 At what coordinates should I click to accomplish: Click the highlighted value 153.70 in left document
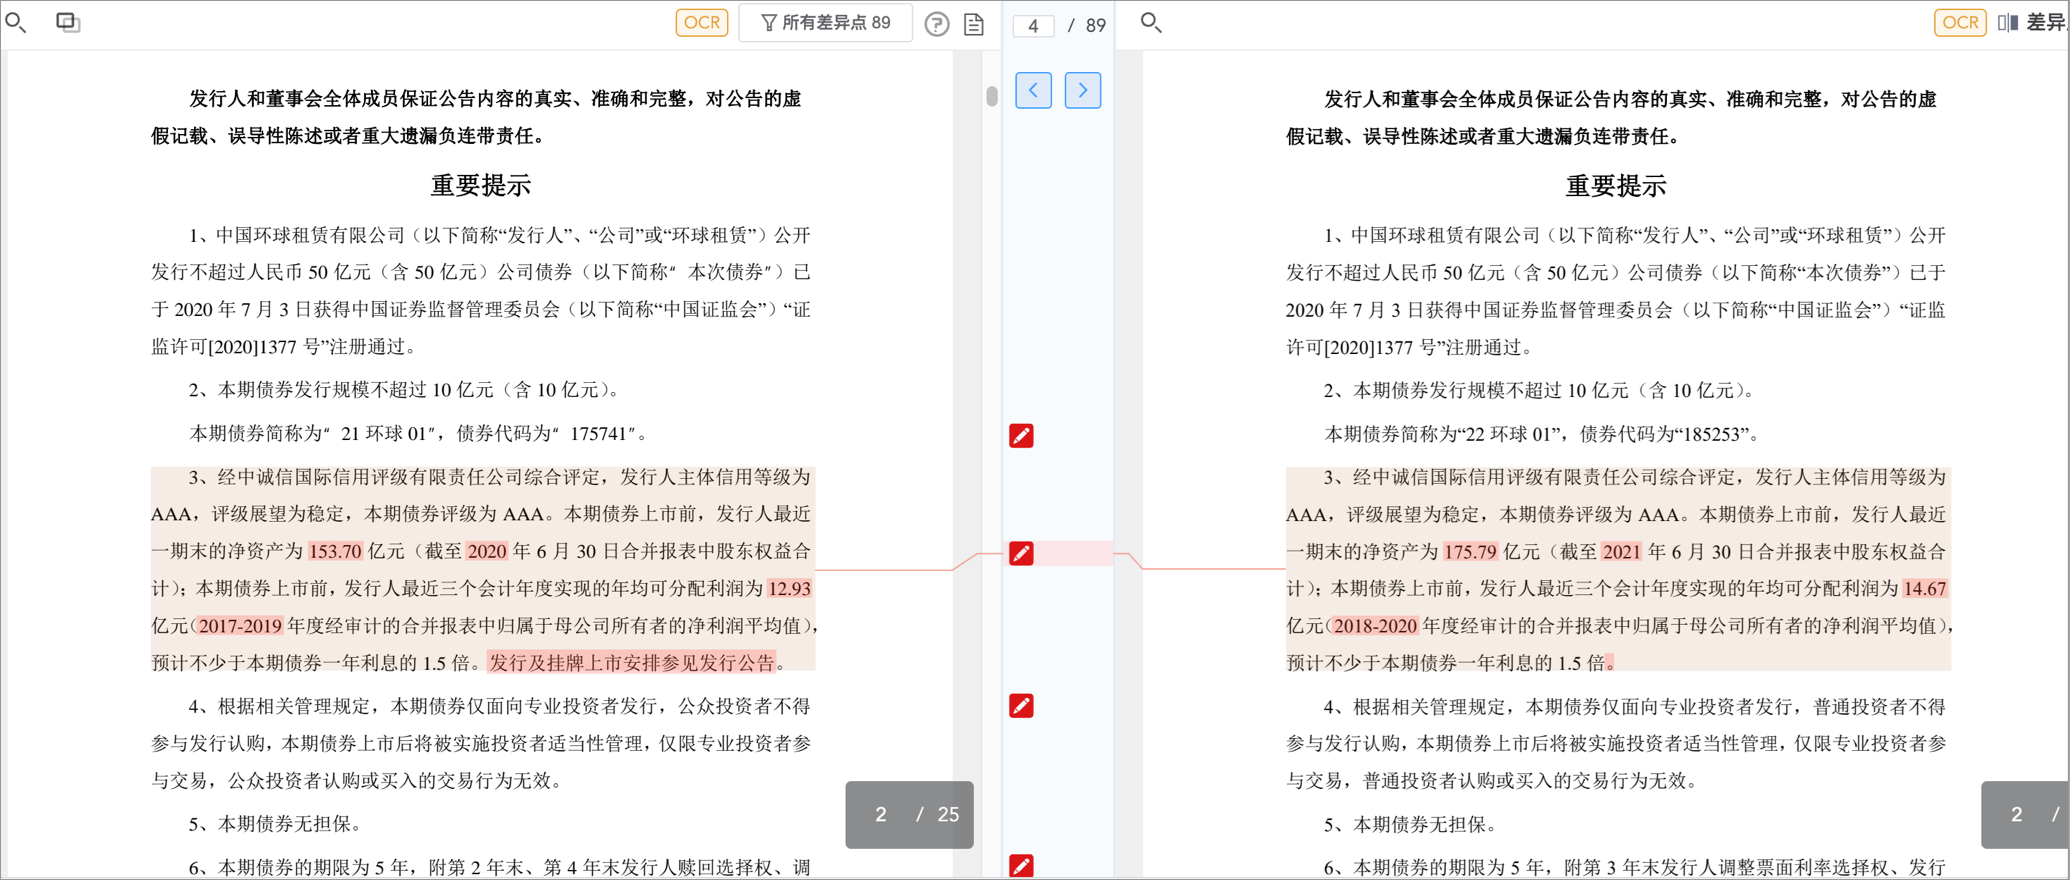click(335, 551)
